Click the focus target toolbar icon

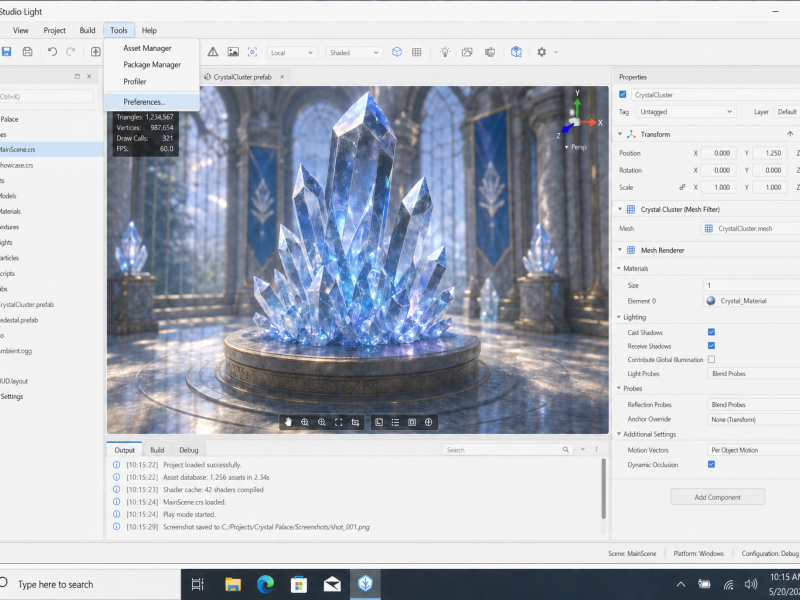[x=252, y=52]
